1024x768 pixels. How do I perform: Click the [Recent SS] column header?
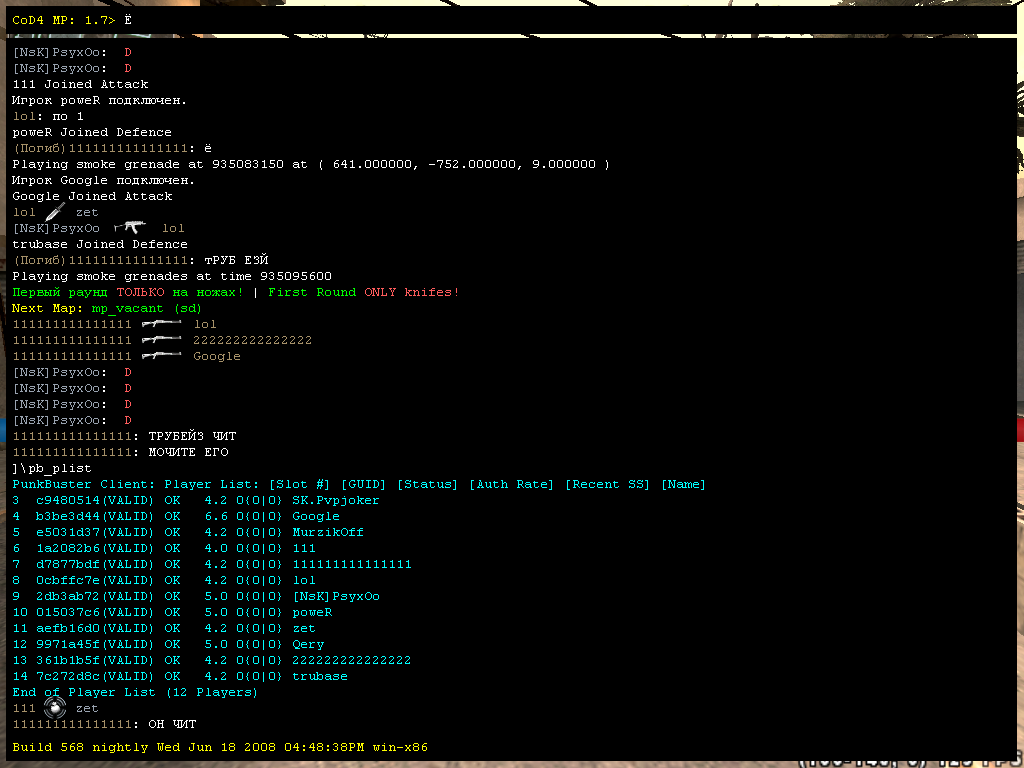click(607, 484)
